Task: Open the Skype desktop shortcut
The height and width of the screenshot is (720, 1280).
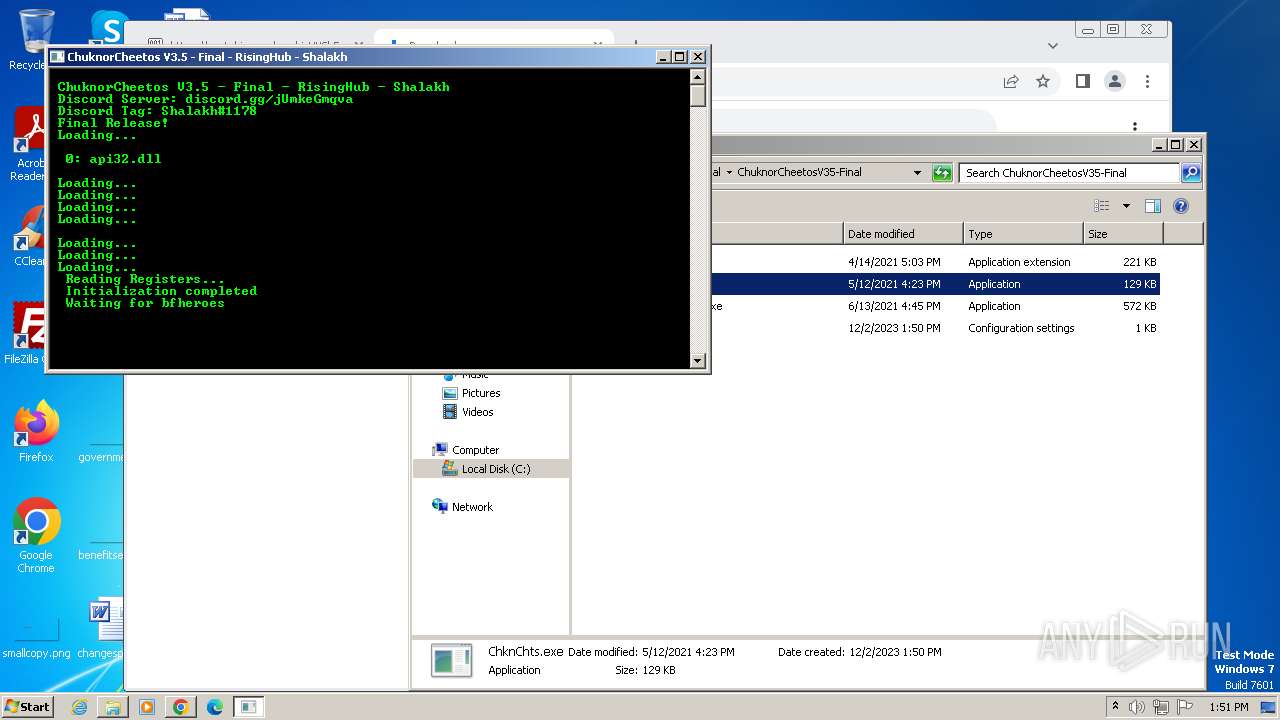Action: 108,28
